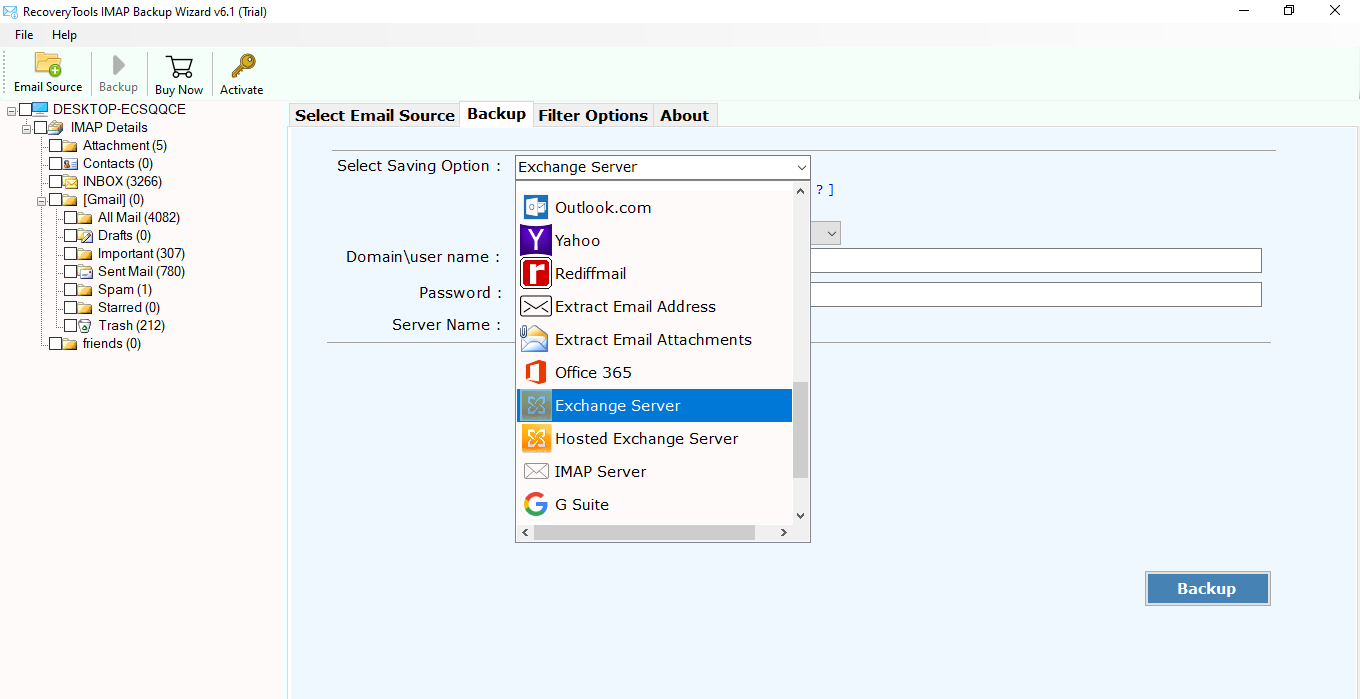The width and height of the screenshot is (1360, 699).
Task: Collapse the IMAP Details tree node
Action: (x=27, y=128)
